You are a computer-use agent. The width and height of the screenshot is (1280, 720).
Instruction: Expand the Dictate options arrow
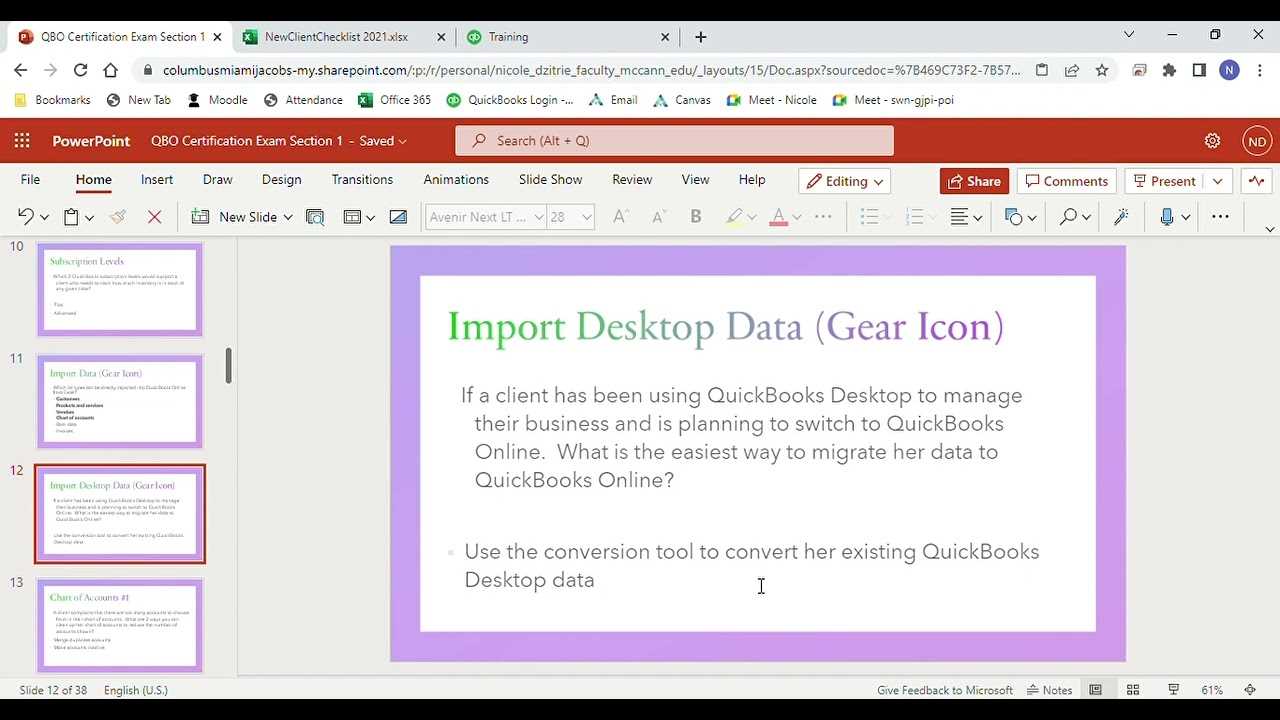(x=1185, y=217)
